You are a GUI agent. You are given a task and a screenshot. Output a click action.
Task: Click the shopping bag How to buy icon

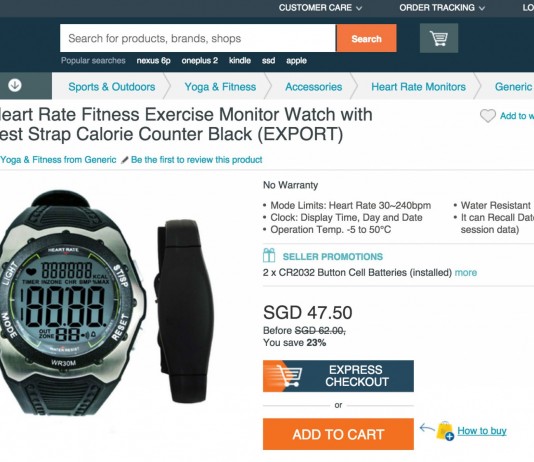[445, 431]
